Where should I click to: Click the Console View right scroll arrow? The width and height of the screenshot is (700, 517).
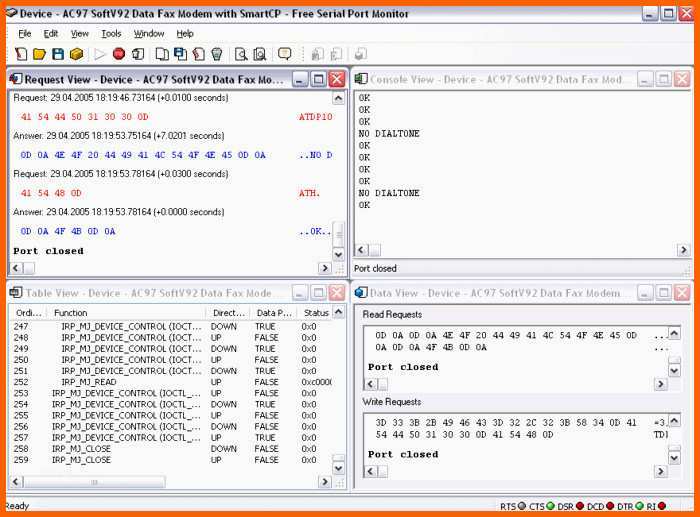[683, 250]
